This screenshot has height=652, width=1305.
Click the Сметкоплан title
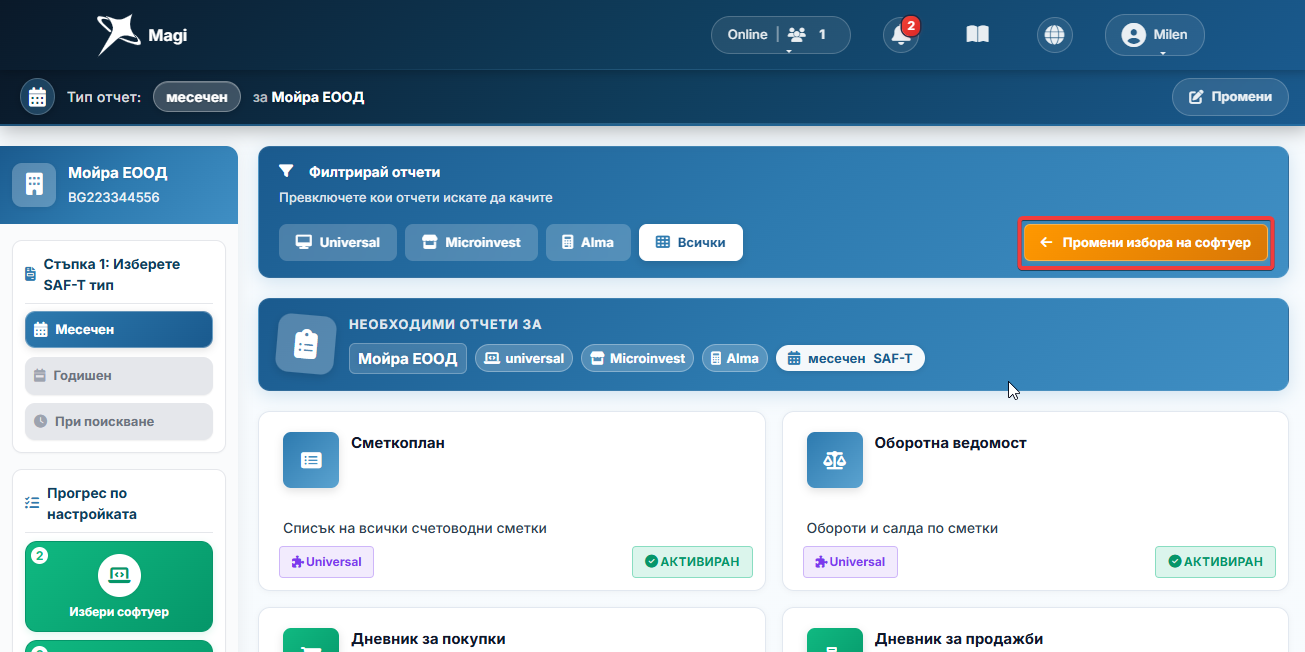coord(398,443)
